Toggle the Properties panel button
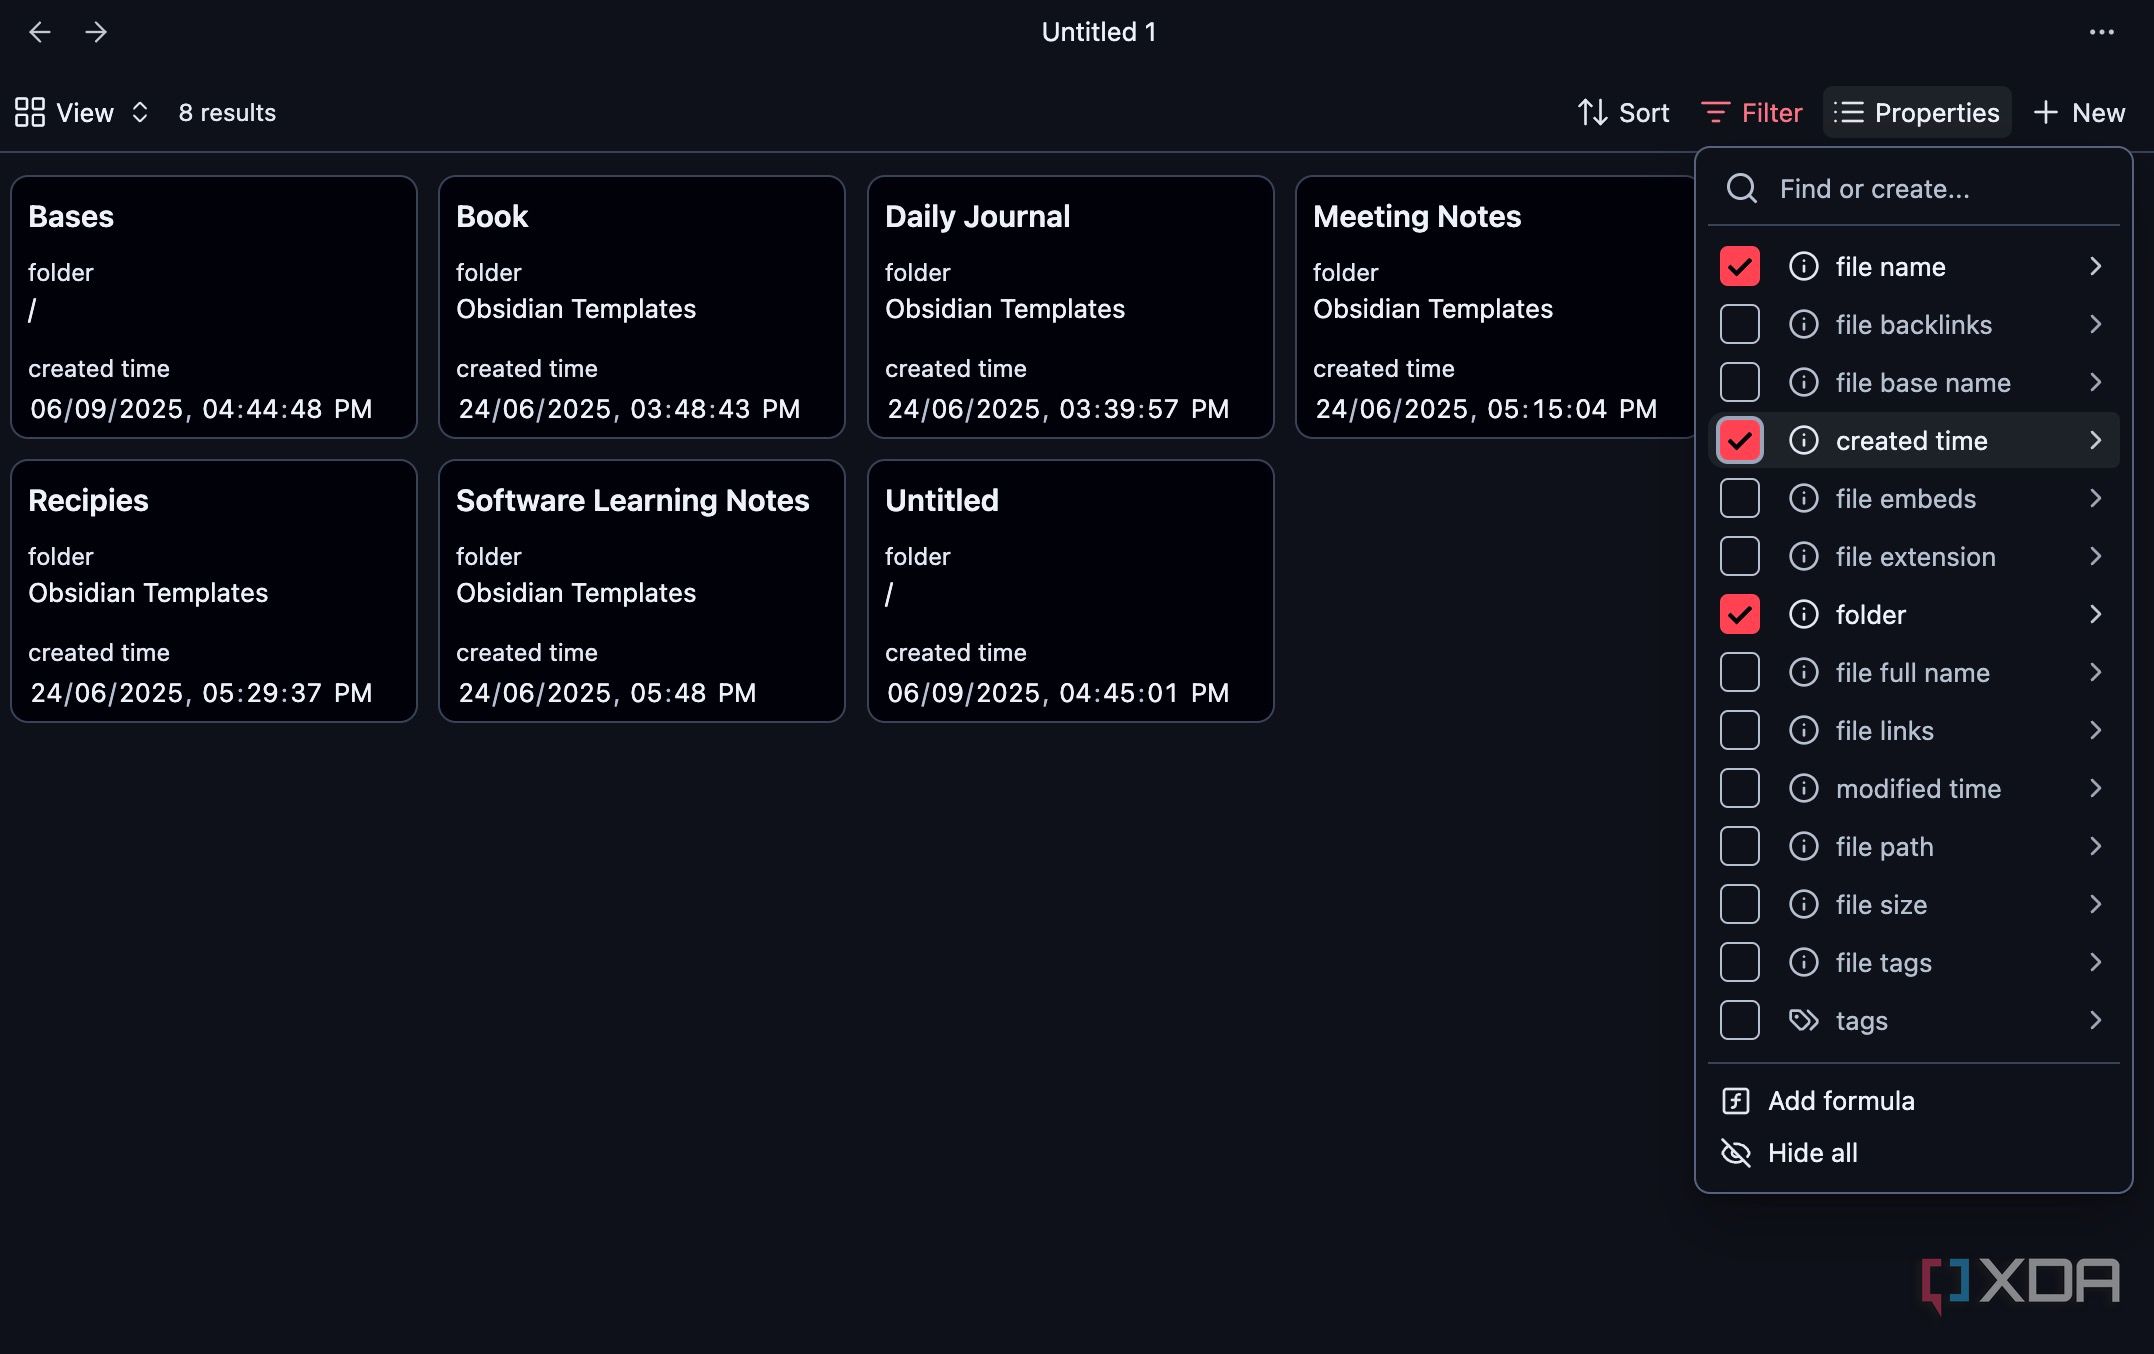The width and height of the screenshot is (2154, 1354). click(1917, 112)
